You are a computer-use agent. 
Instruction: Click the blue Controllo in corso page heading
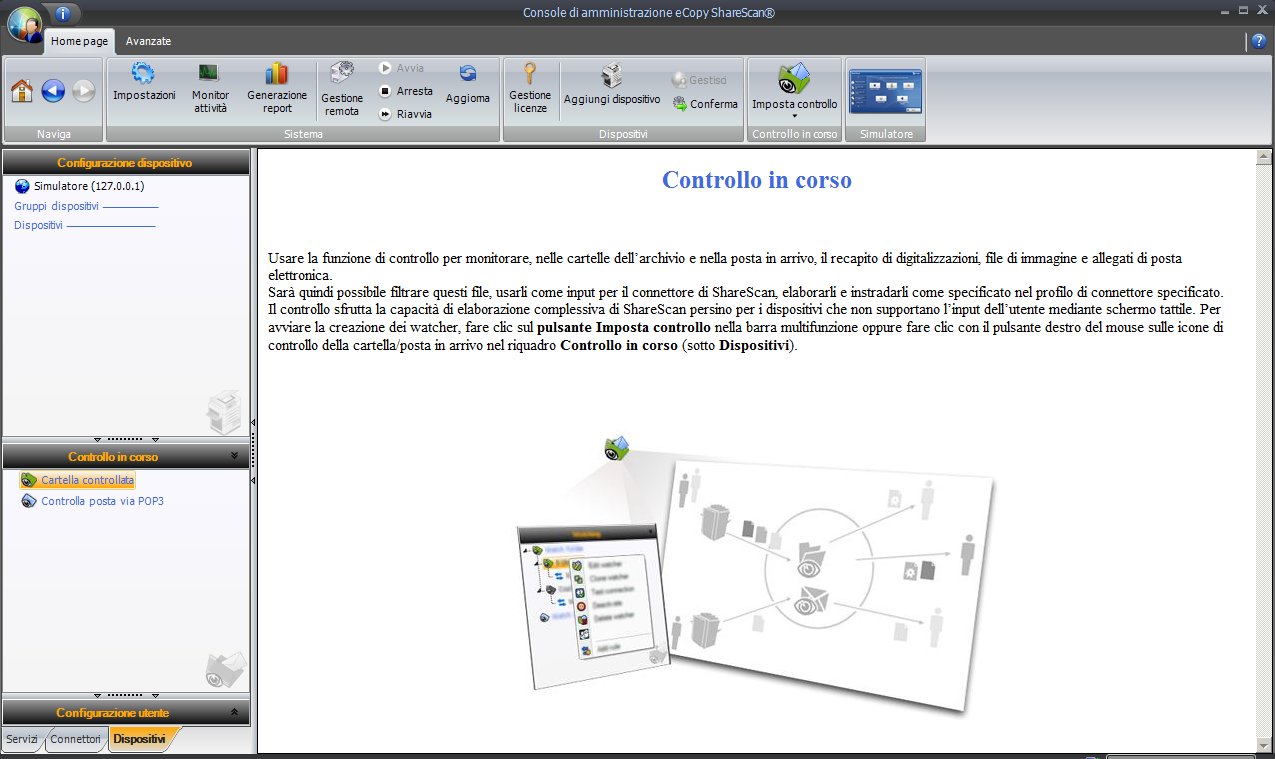coord(757,180)
